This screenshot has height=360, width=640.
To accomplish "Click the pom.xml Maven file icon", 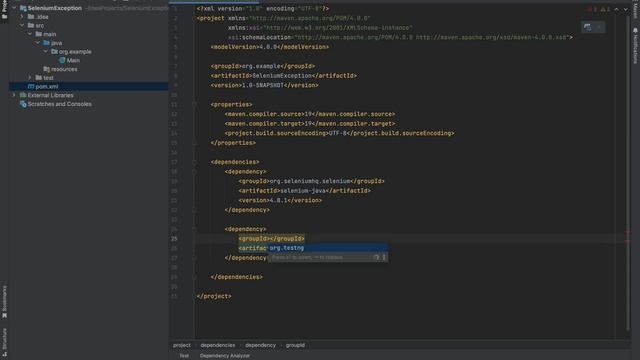I will point(31,87).
